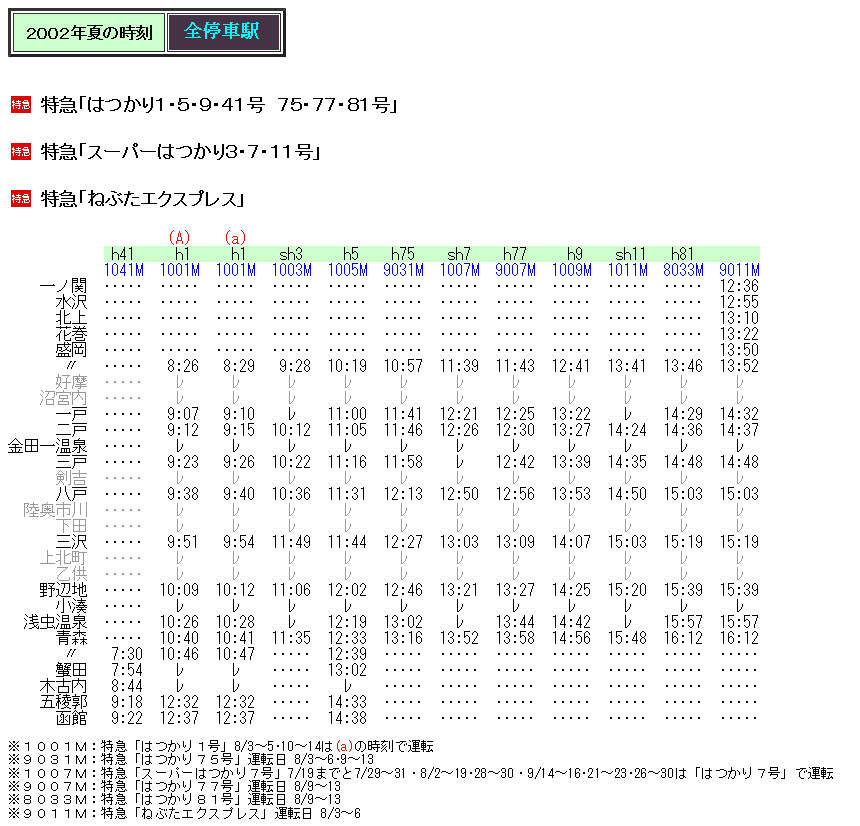Select the 五稜郭 station row label

point(64,701)
